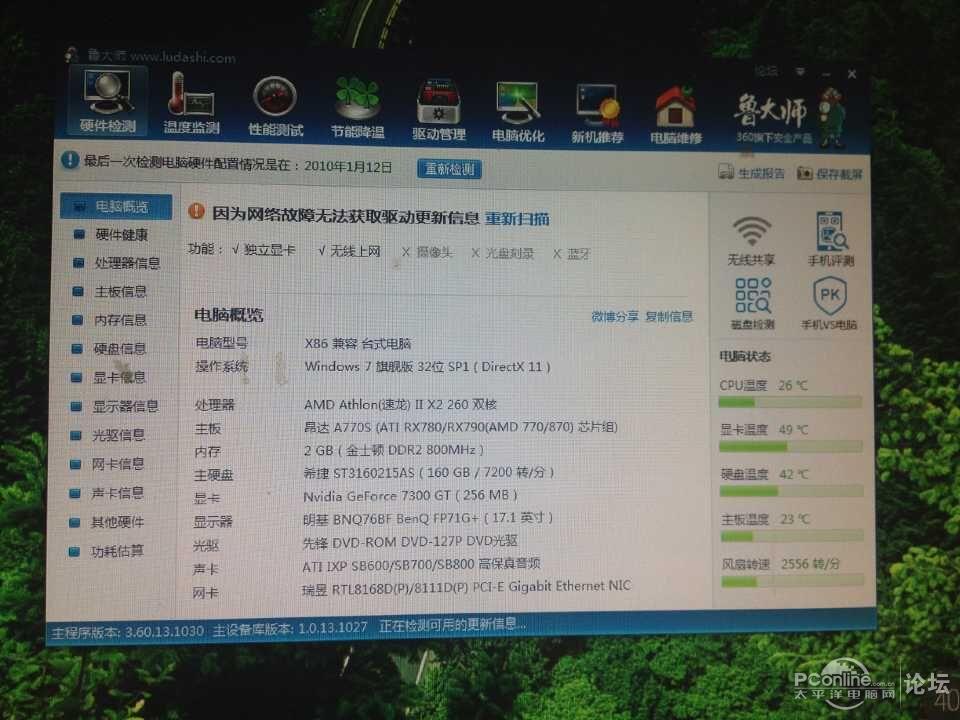Open the 手机评测 phone review tool

coord(830,239)
